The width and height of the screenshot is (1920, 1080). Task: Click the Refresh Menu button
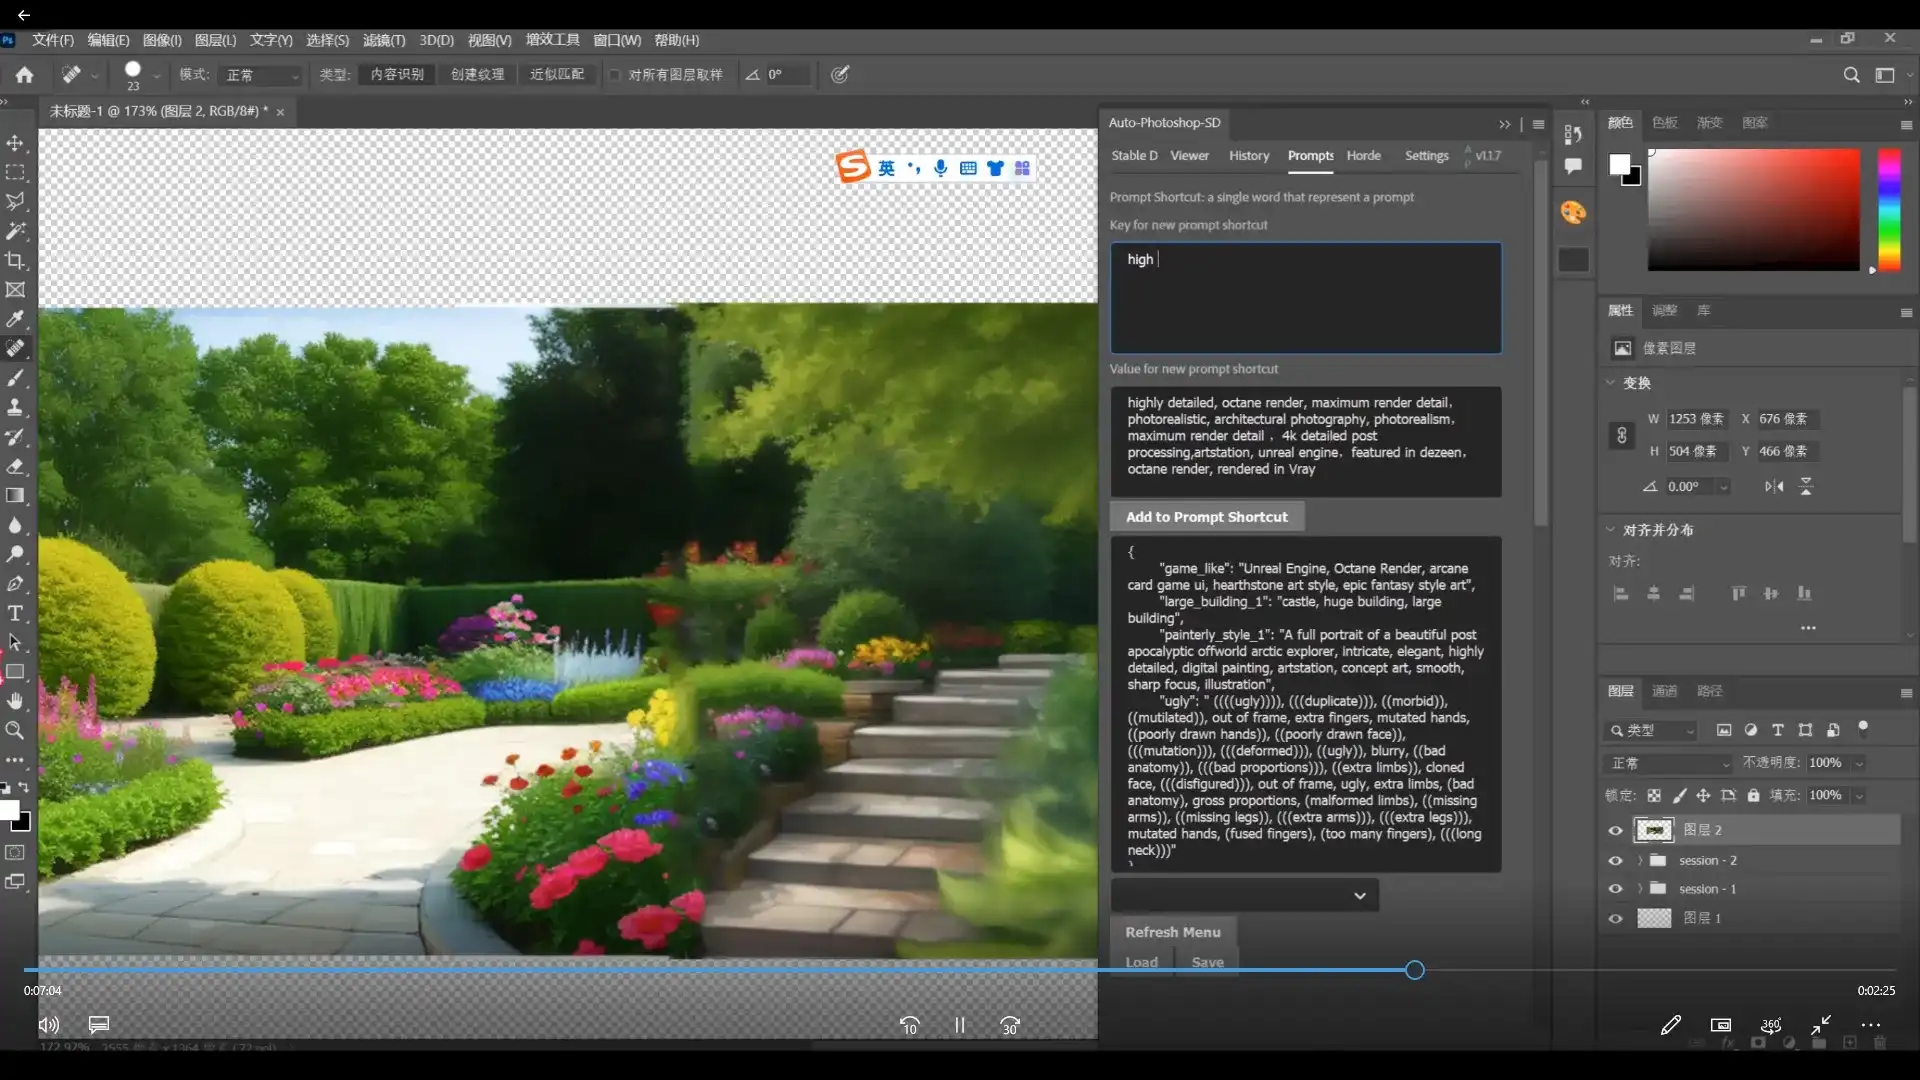point(1172,932)
